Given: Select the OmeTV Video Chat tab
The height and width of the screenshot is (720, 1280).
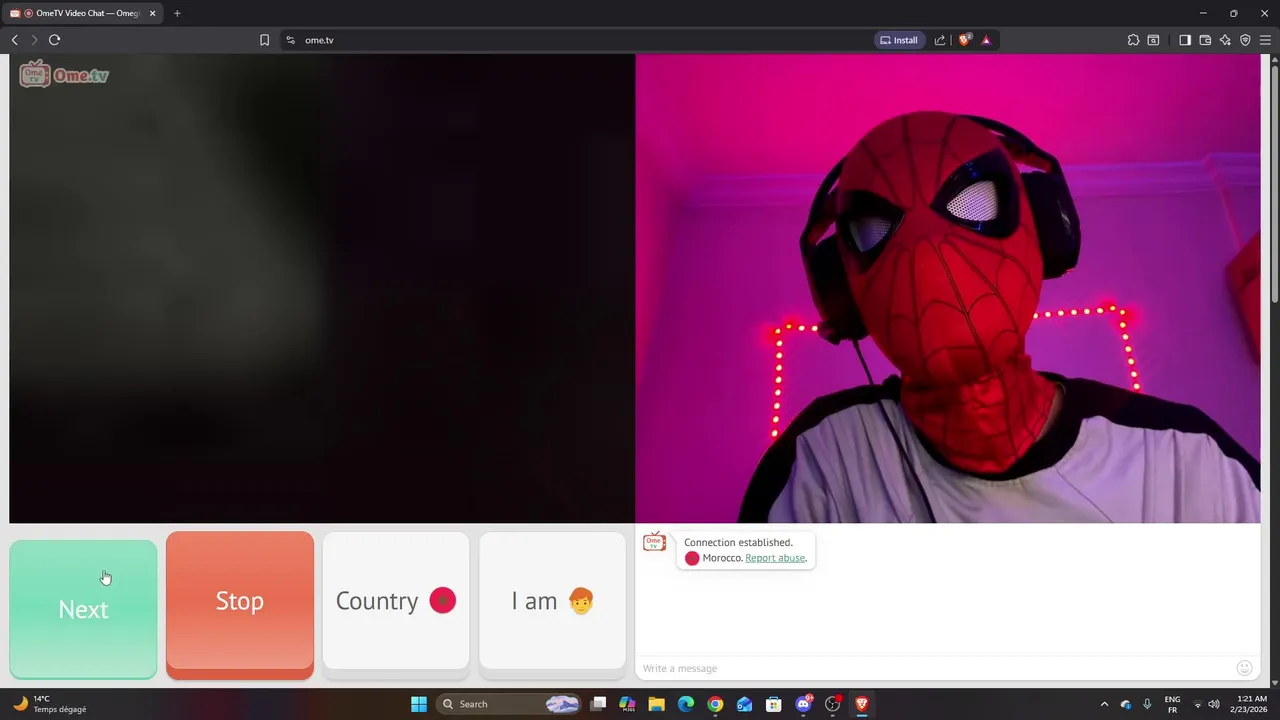Looking at the screenshot, I should point(84,13).
